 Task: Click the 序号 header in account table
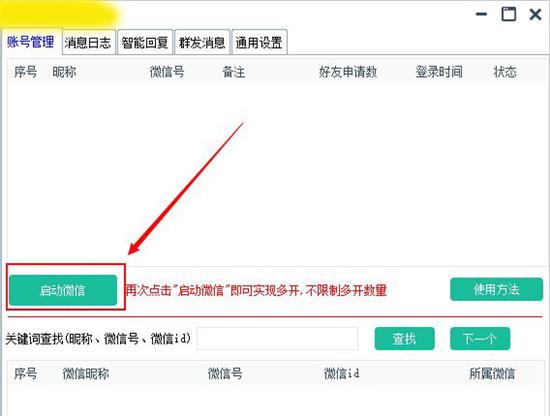coord(25,72)
